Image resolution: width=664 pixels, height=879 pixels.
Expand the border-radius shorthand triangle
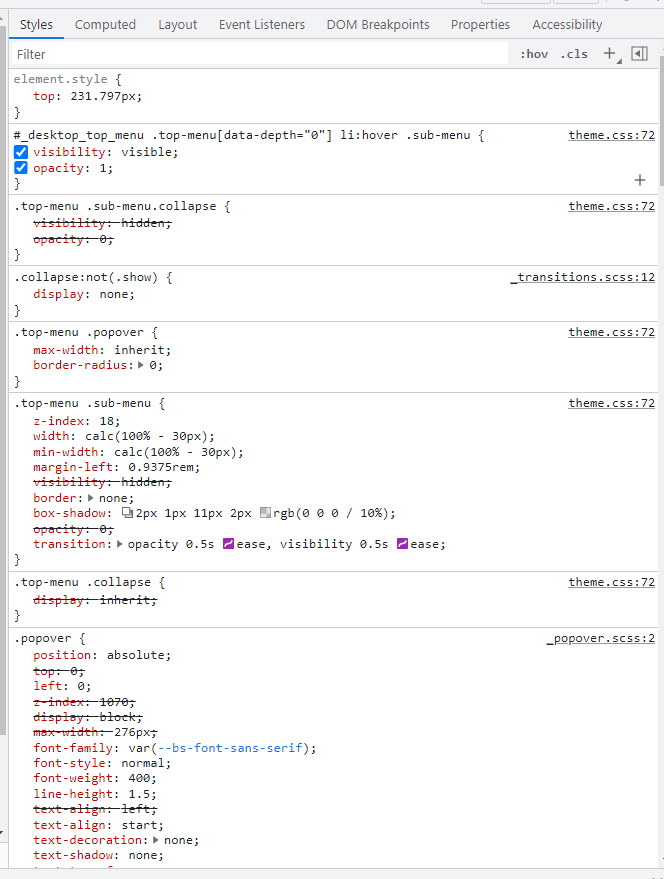141,365
